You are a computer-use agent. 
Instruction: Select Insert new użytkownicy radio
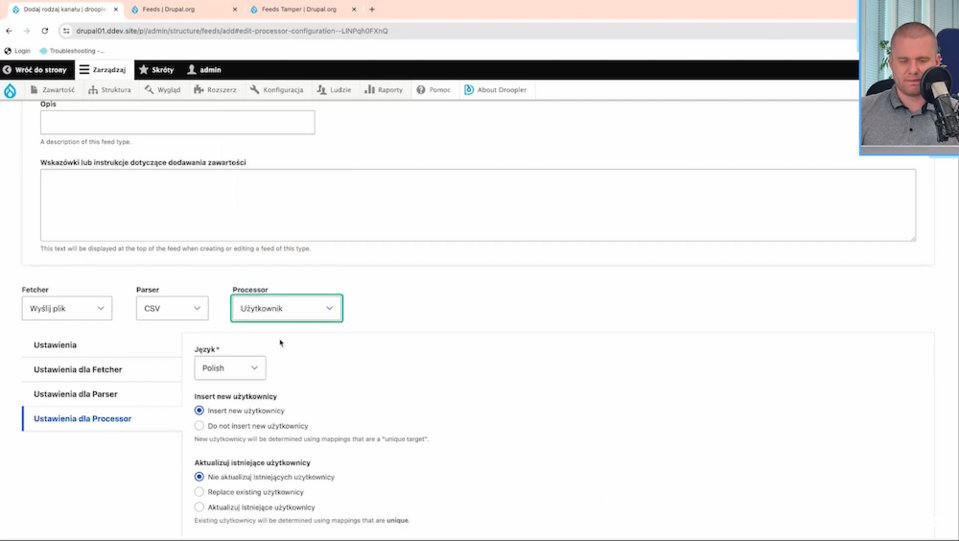[x=199, y=410]
